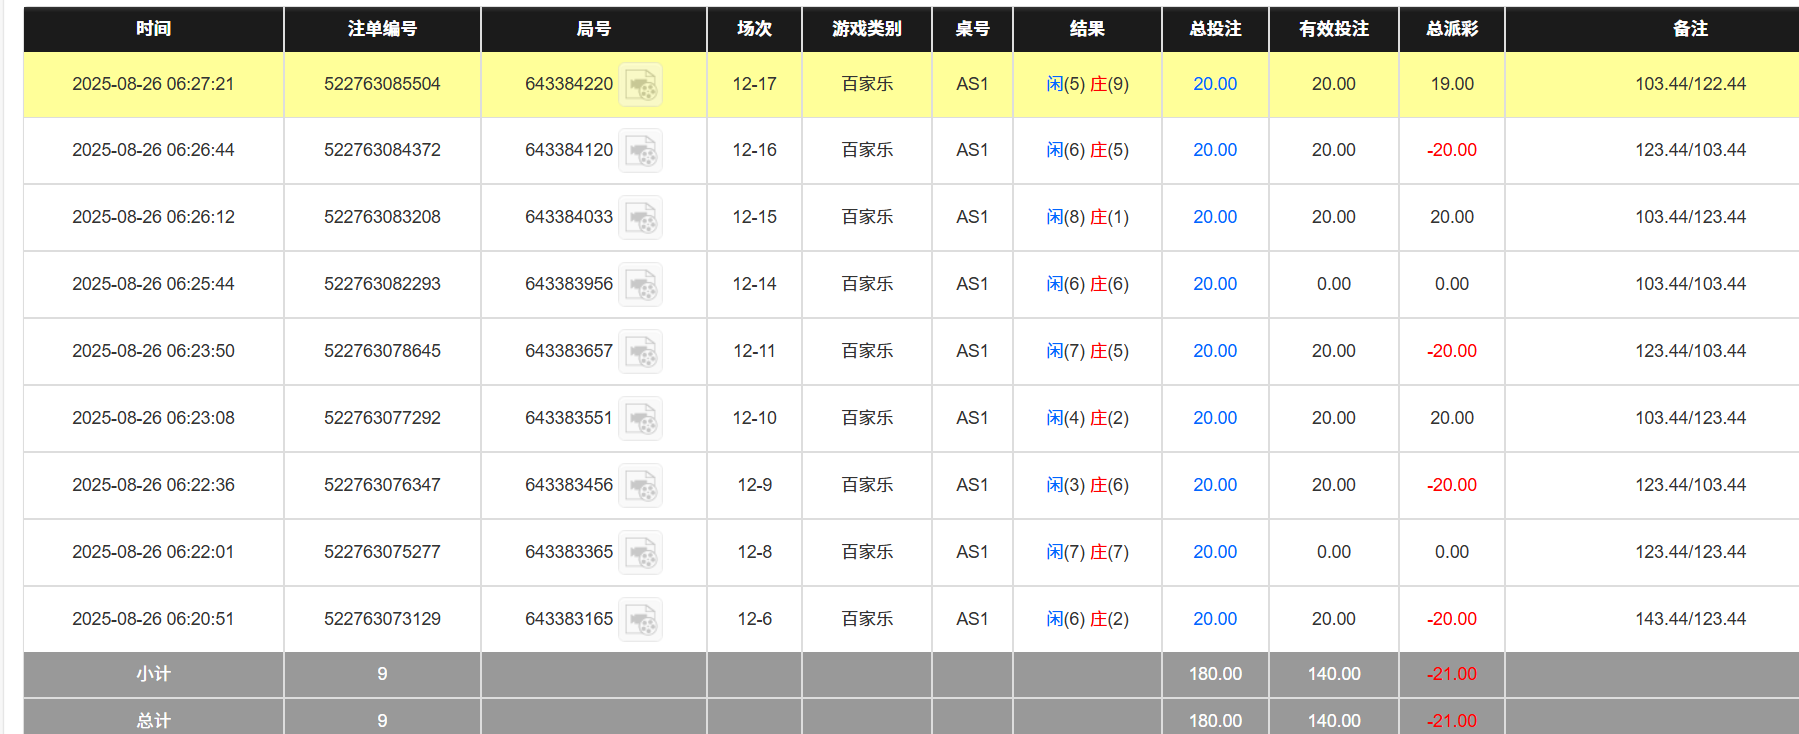Open video replay icon beside 643384120
Screen dimensions: 1799x734
click(x=640, y=151)
